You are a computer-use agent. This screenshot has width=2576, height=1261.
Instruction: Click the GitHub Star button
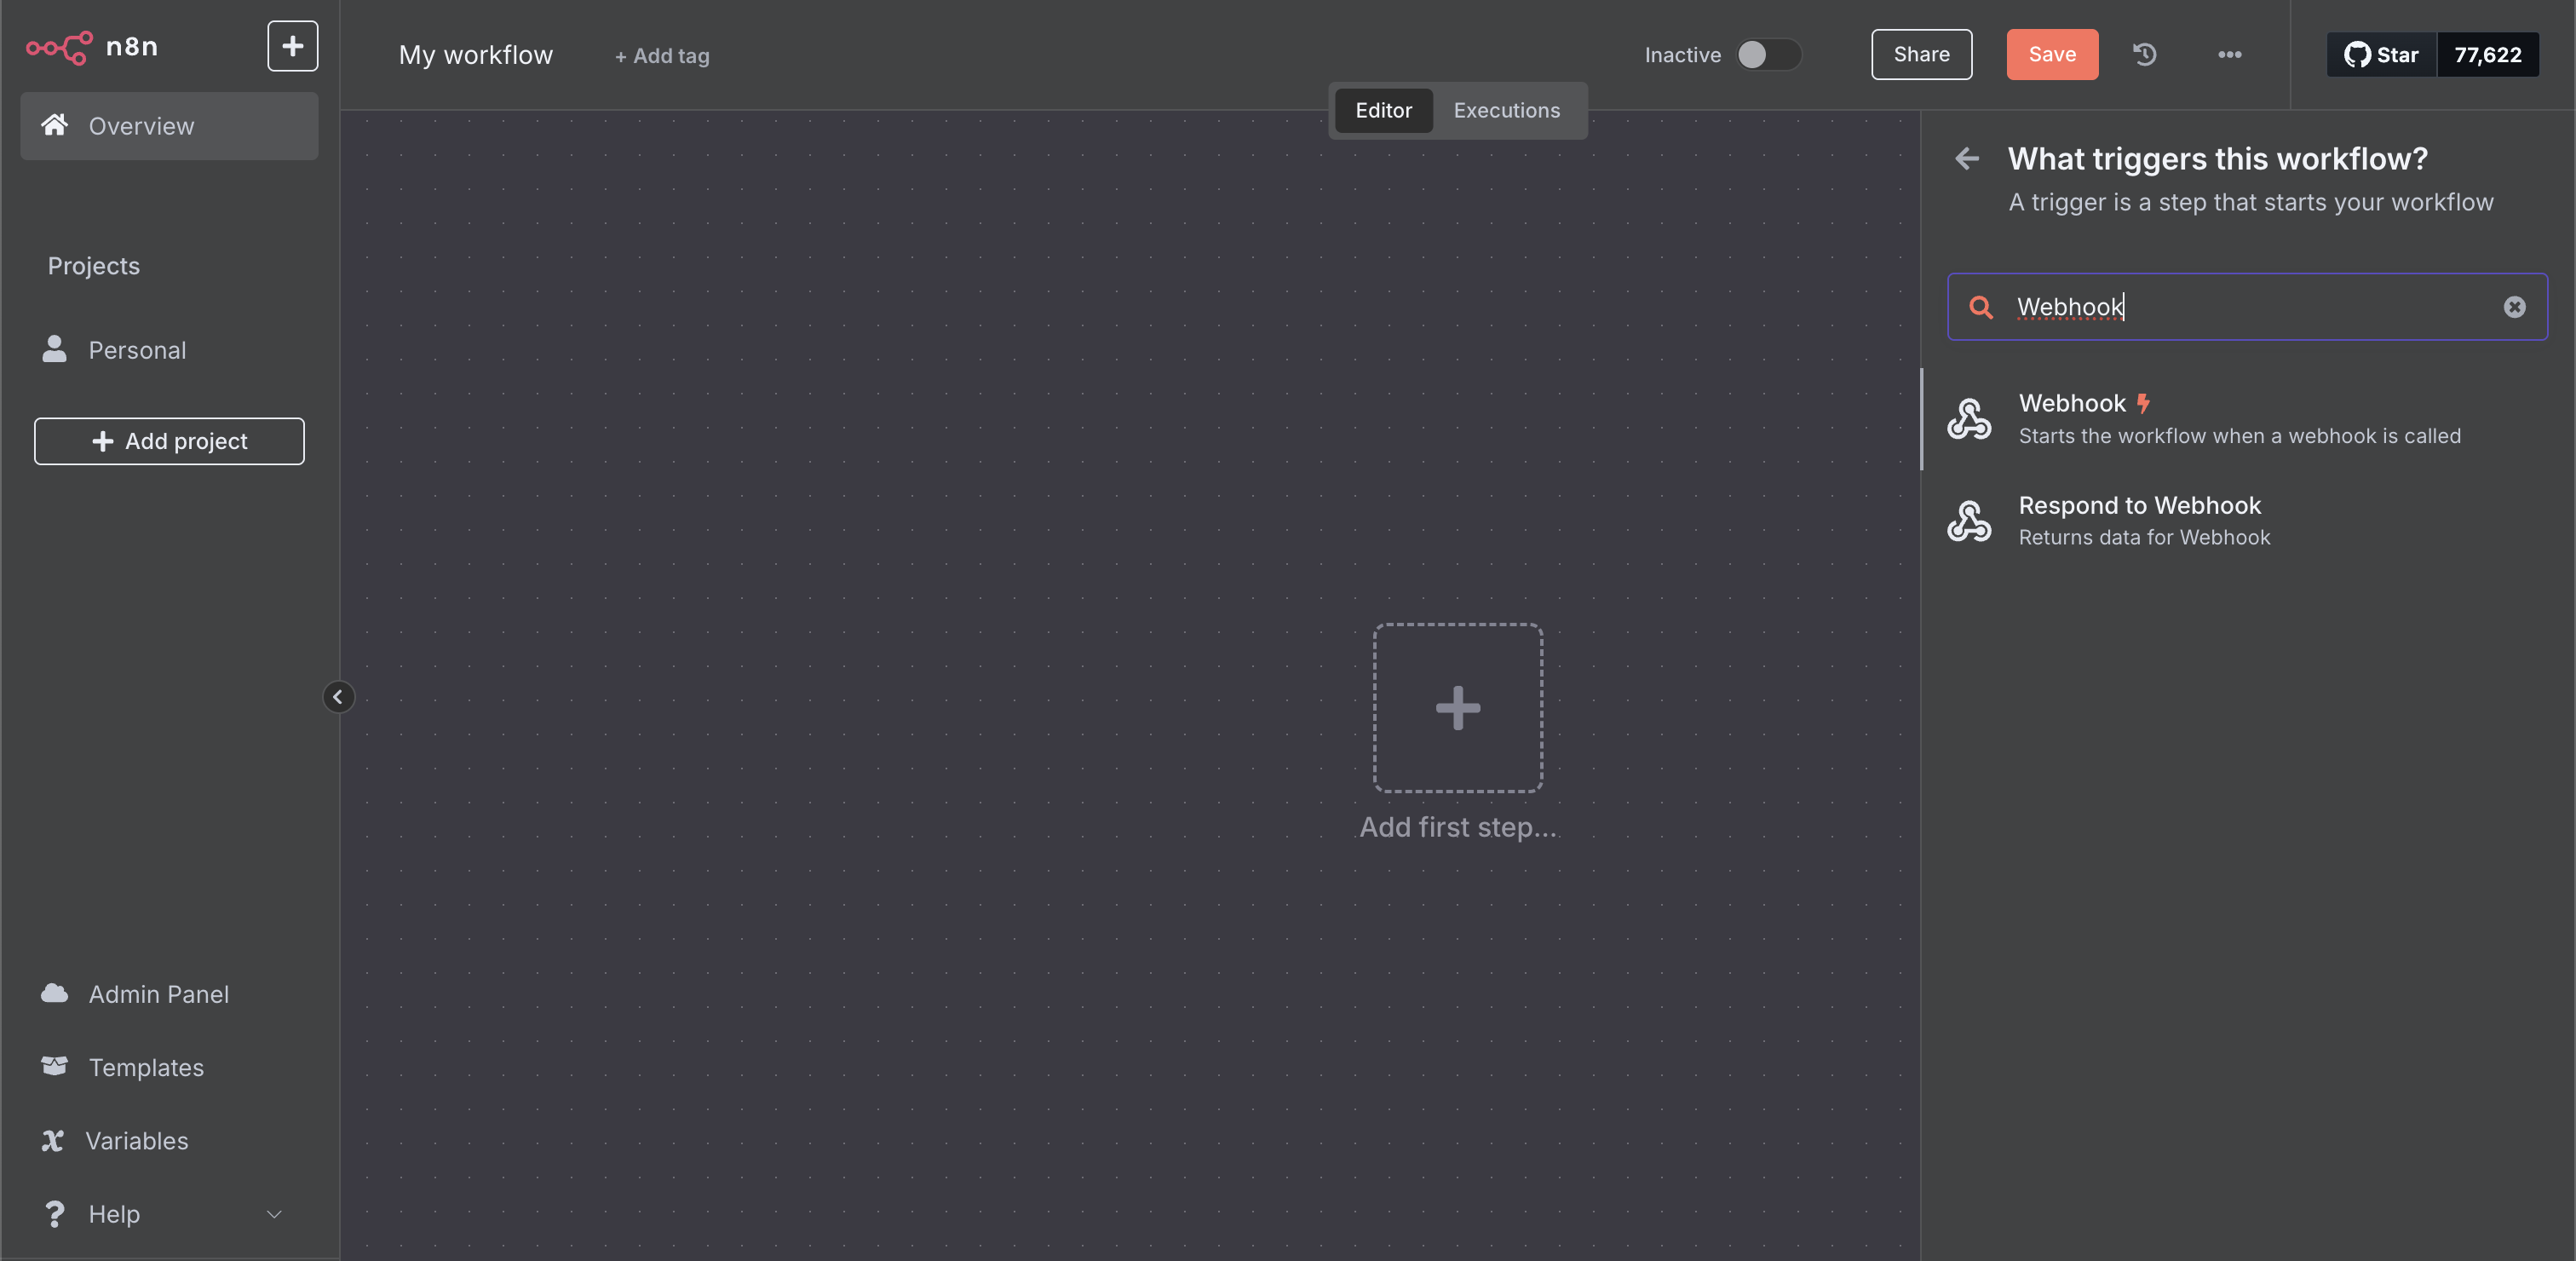point(2381,55)
